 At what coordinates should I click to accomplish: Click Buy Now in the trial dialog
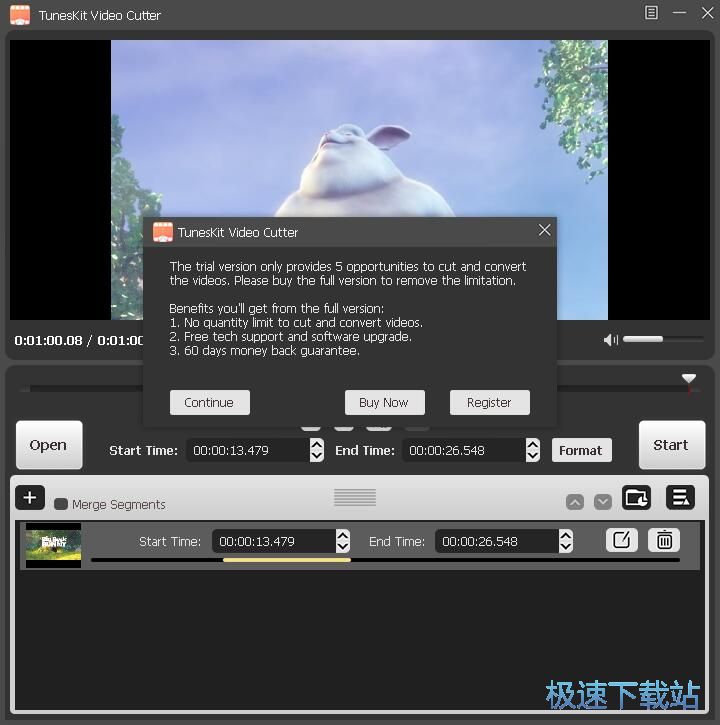coord(384,402)
